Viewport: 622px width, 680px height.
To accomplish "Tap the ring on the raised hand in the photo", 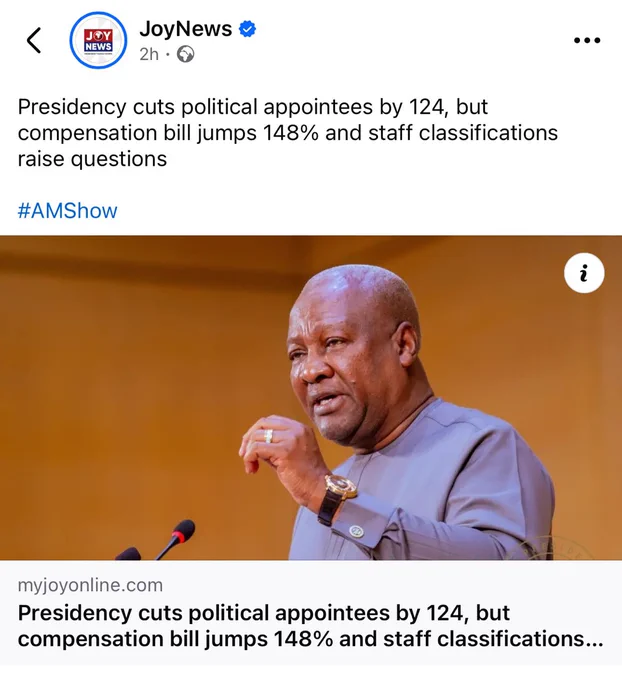I will (268, 436).
